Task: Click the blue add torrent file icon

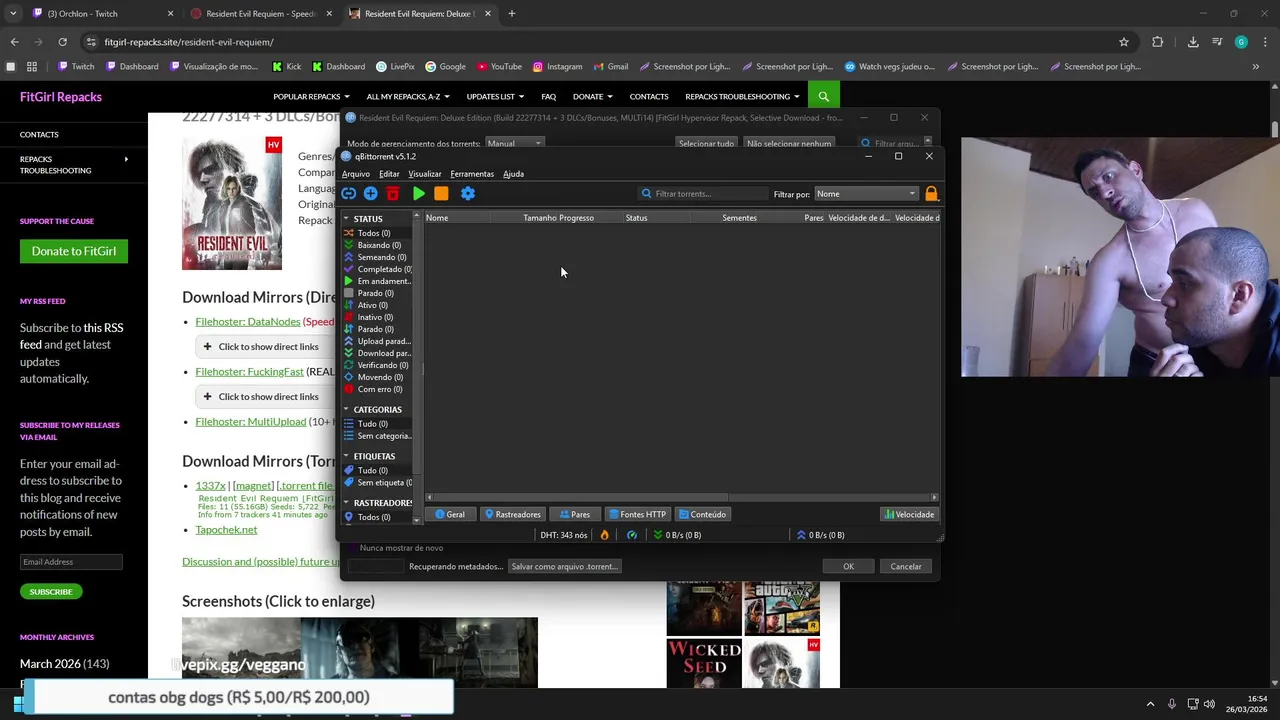Action: click(x=370, y=194)
